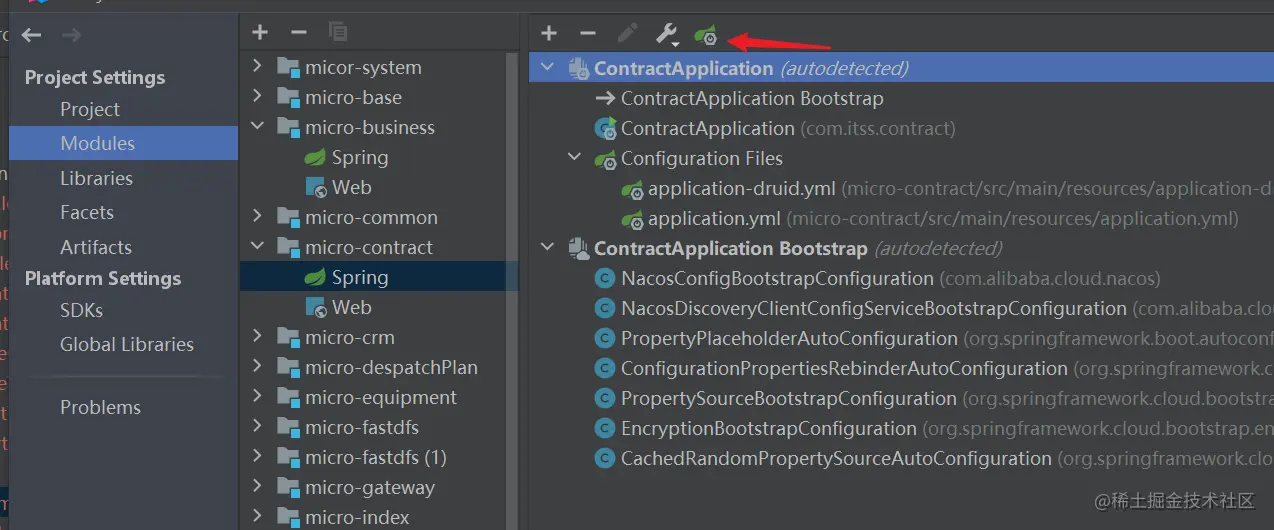The height and width of the screenshot is (530, 1274).
Task: Open the wrench settings dropdown
Action: click(x=667, y=34)
